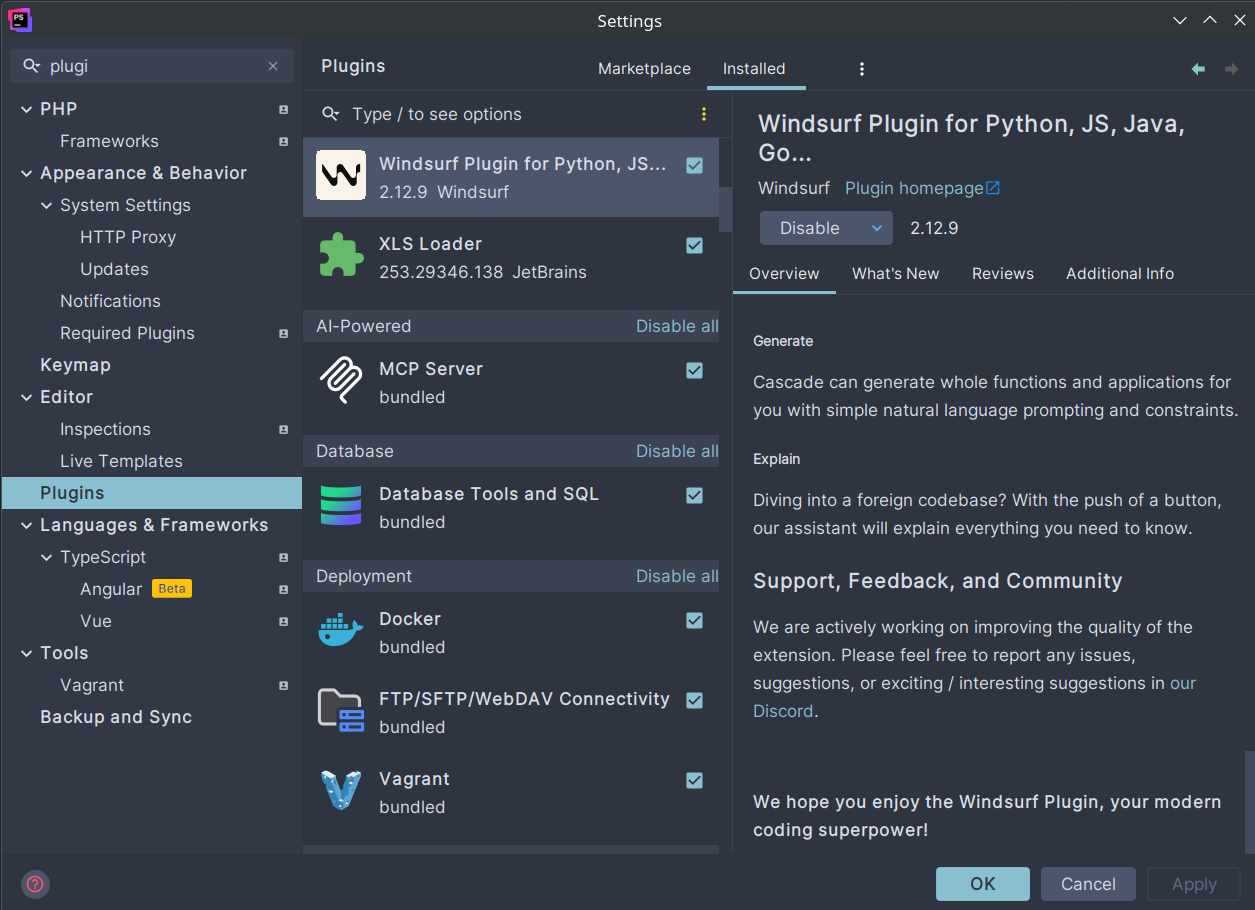Toggle Database Tools and SQL checkbox
1255x910 pixels.
click(x=695, y=495)
